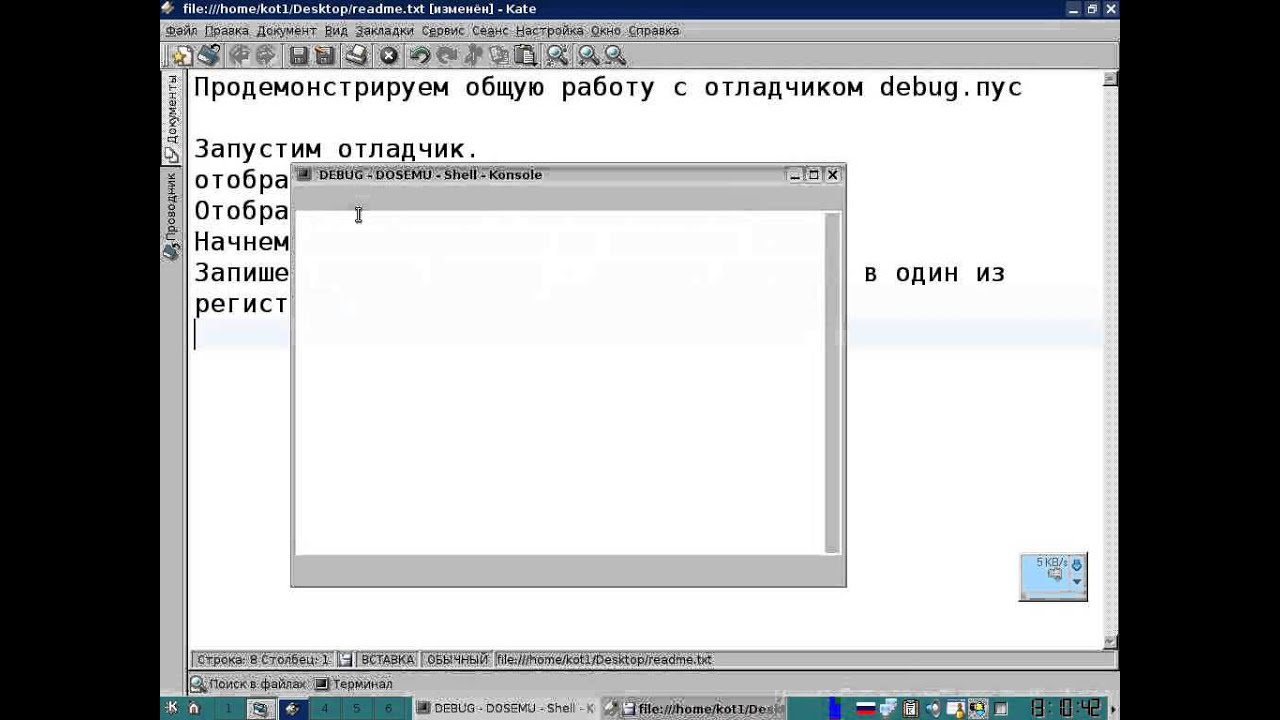
Task: Click the clipboard tray icon
Action: (x=910, y=709)
